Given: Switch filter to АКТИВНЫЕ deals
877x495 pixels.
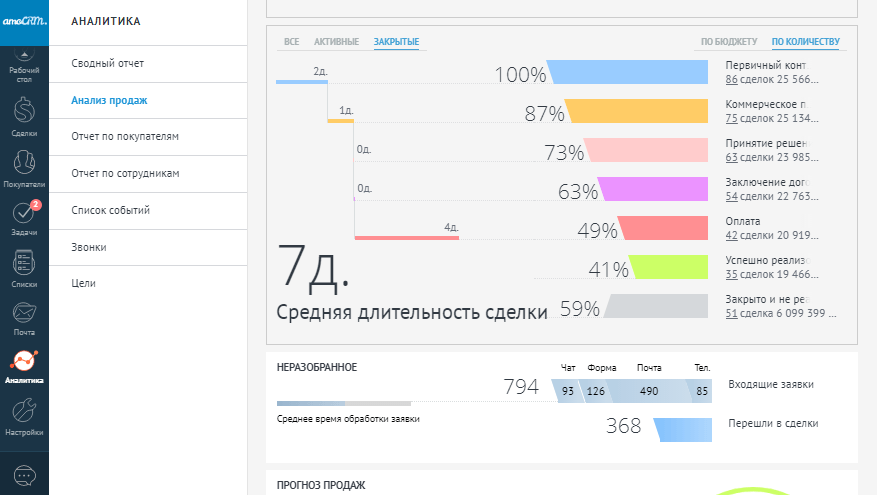Looking at the screenshot, I should [336, 42].
